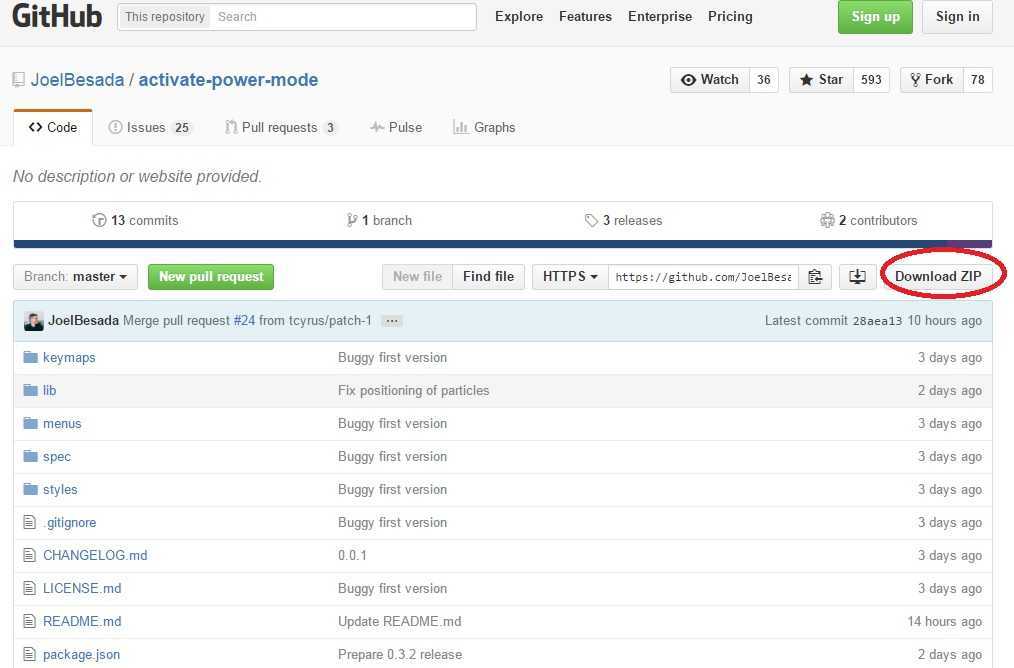Open the activate-power-mode repository link
The image size is (1014, 668).
pos(228,80)
